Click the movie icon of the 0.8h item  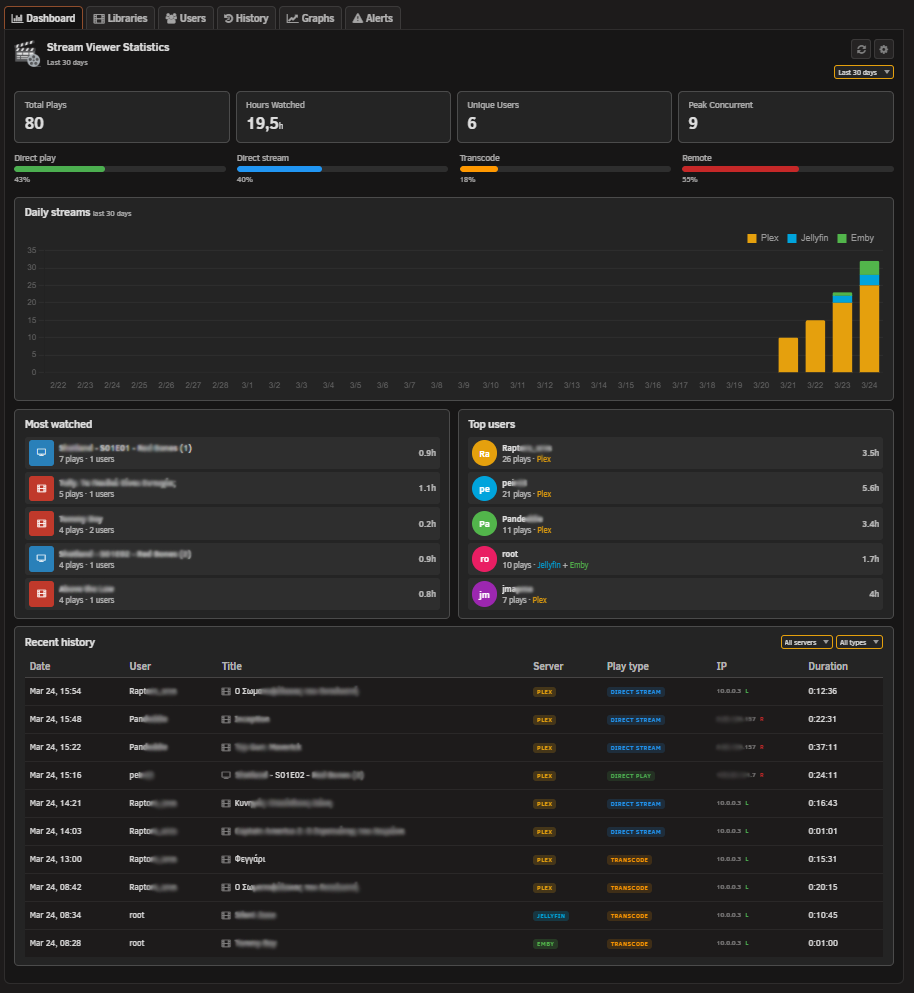coord(41,594)
